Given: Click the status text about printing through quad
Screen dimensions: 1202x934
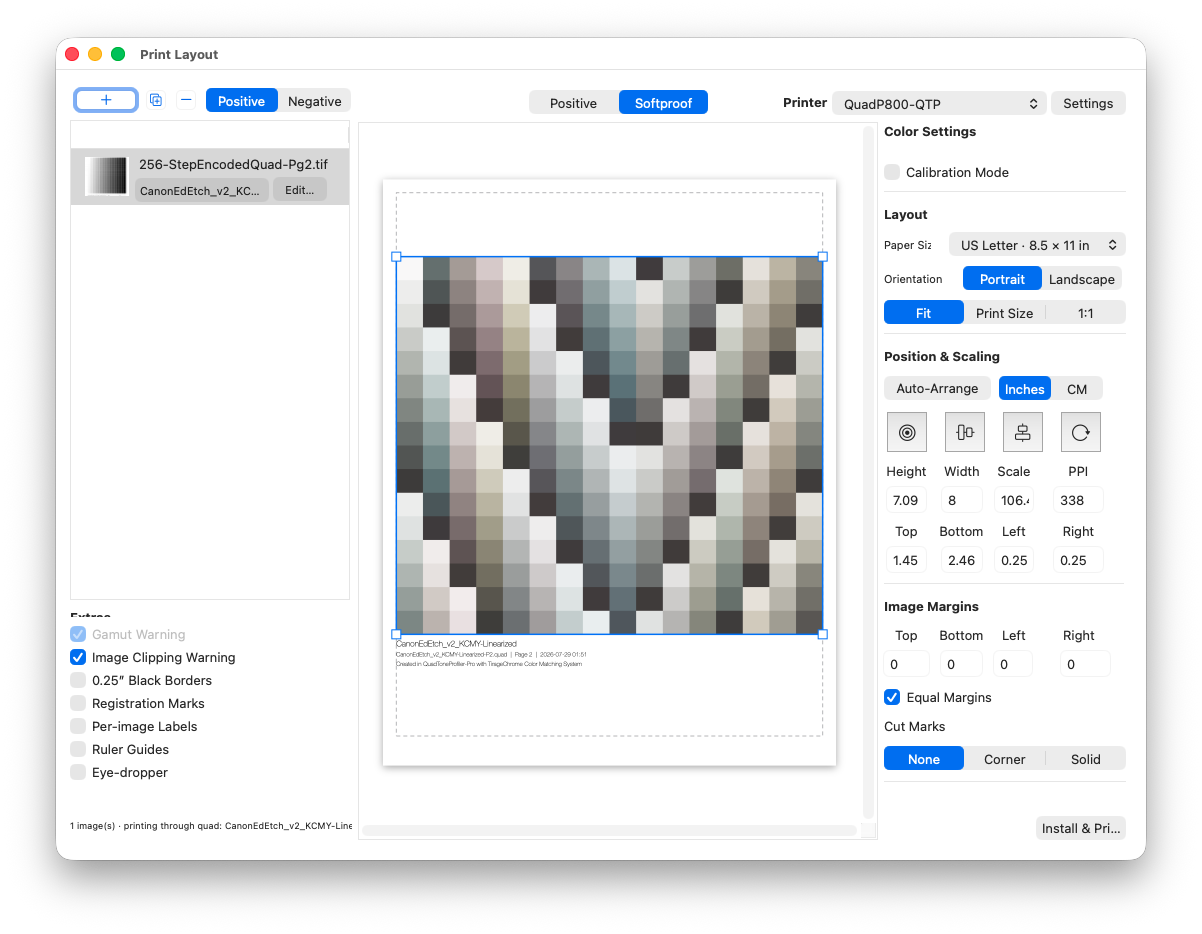Looking at the screenshot, I should click(x=211, y=826).
